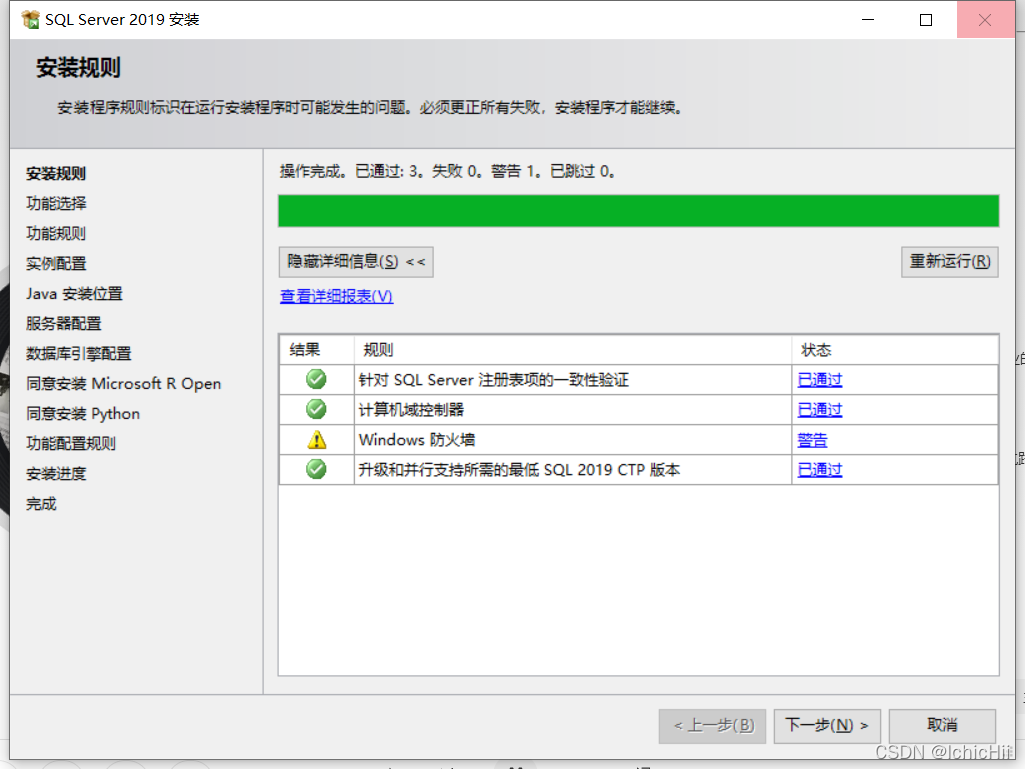The image size is (1025, 769).
Task: Select 服务器配置 step in sidebar
Action: pos(63,324)
